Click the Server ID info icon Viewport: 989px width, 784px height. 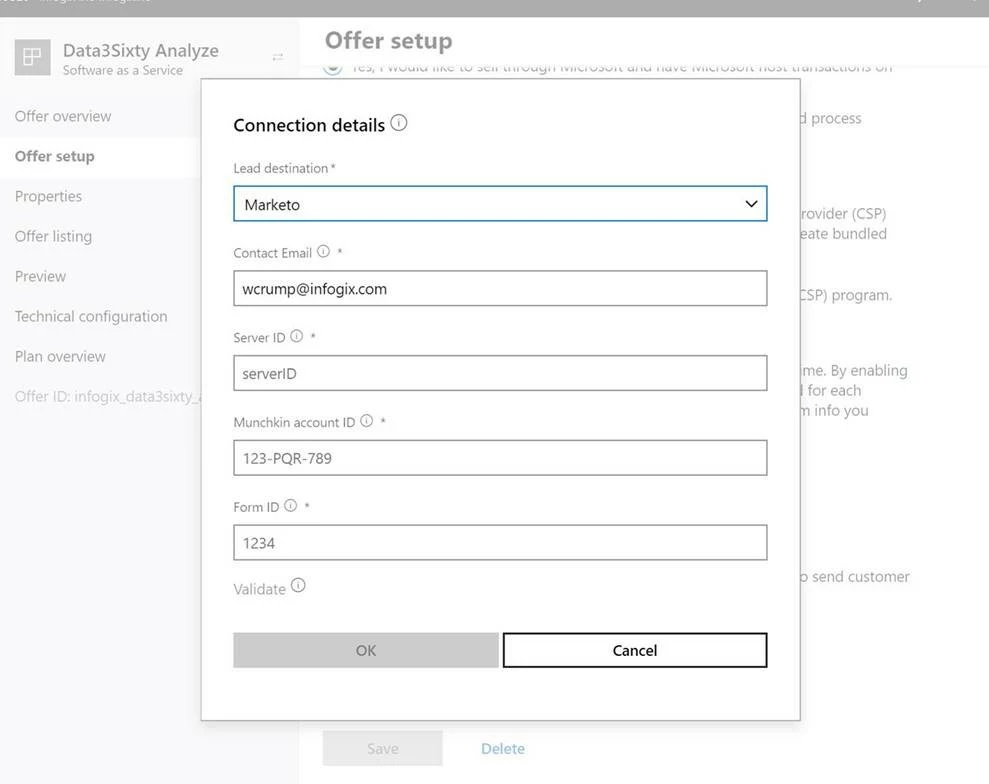[x=296, y=336]
